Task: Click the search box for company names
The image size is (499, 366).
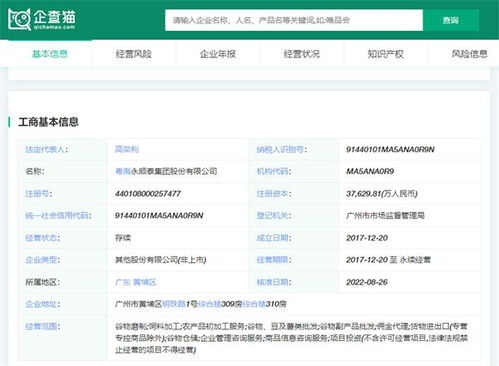Action: click(x=294, y=20)
